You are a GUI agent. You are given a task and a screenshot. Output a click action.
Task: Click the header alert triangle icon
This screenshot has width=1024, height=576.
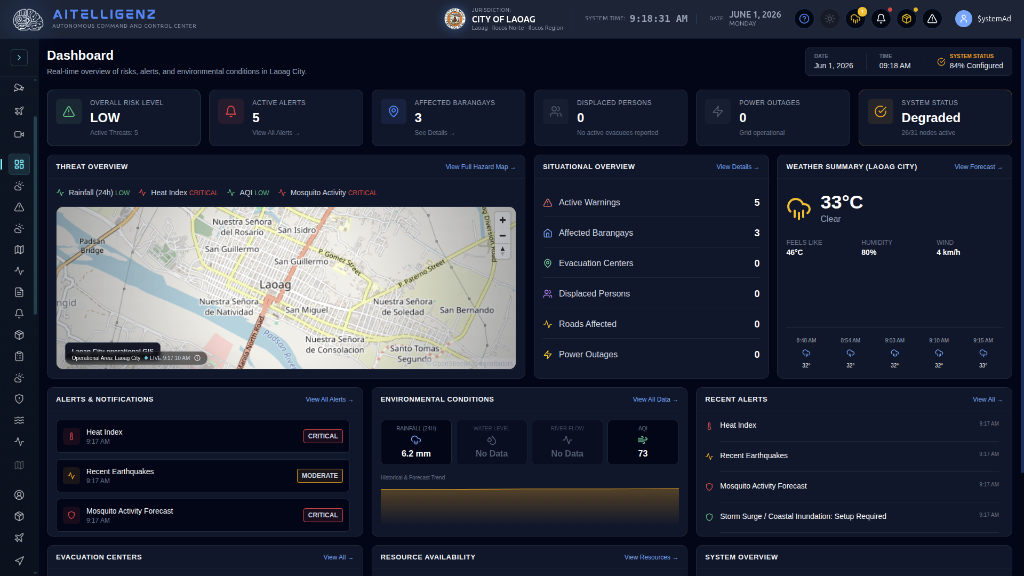tap(932, 19)
